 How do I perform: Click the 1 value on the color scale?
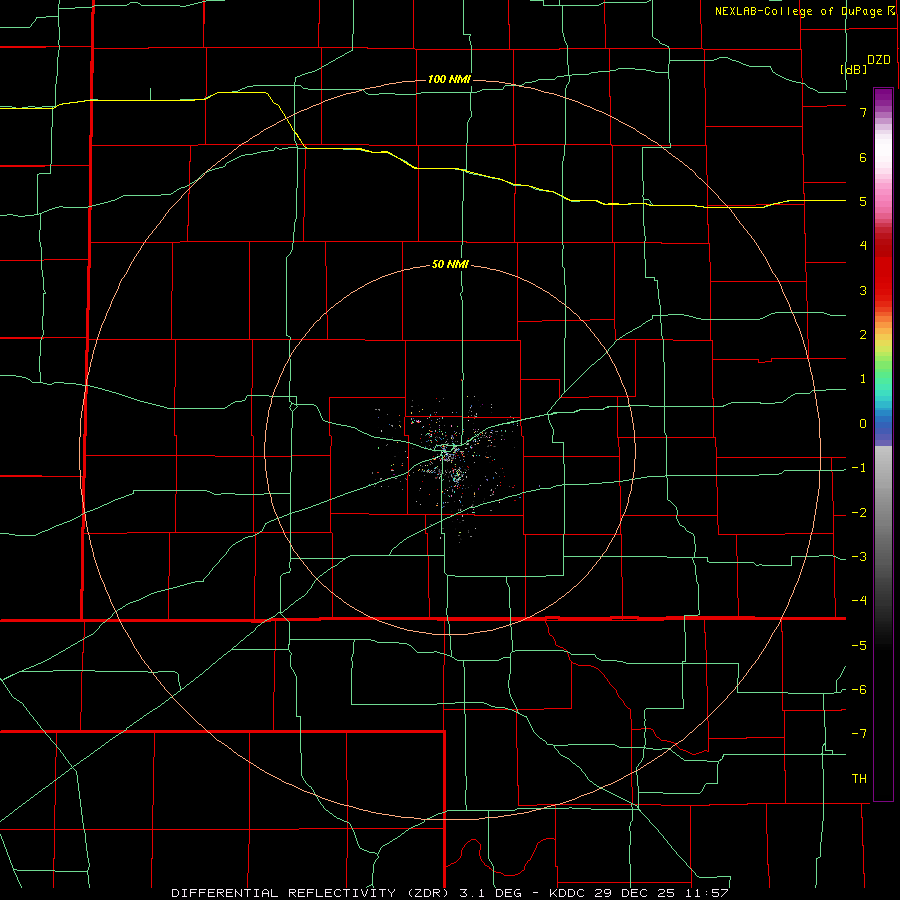click(863, 379)
